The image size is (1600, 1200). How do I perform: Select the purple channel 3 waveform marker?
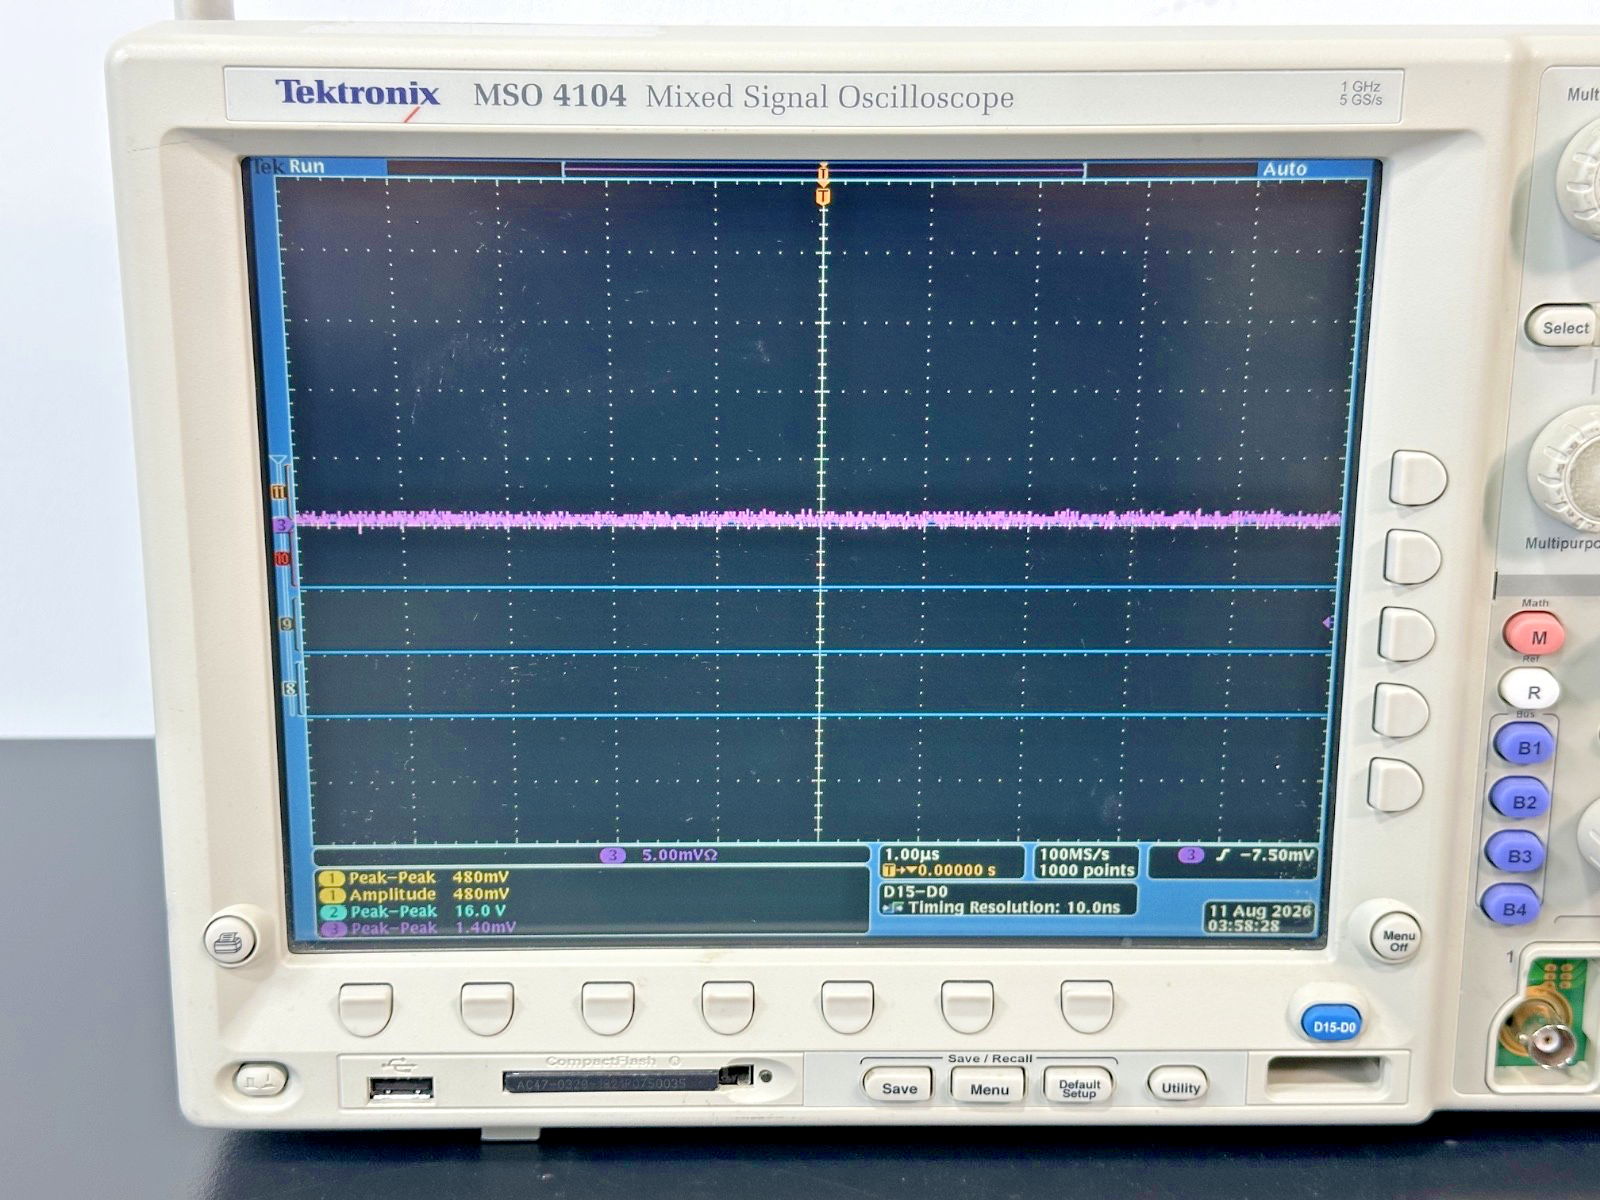[x=282, y=524]
